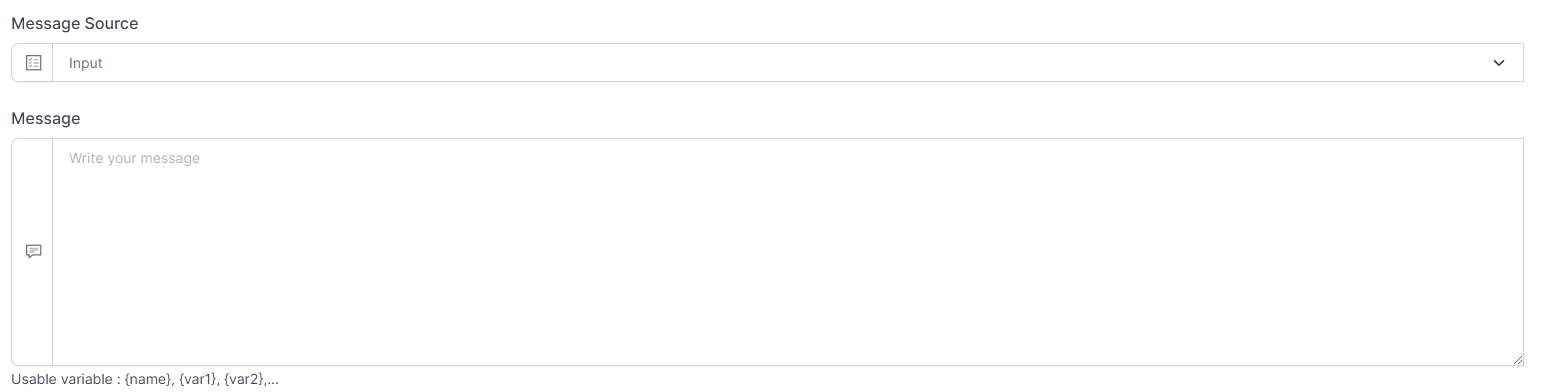1548x392 pixels.
Task: Click the empty middle of the Message Source select
Action: 788,63
